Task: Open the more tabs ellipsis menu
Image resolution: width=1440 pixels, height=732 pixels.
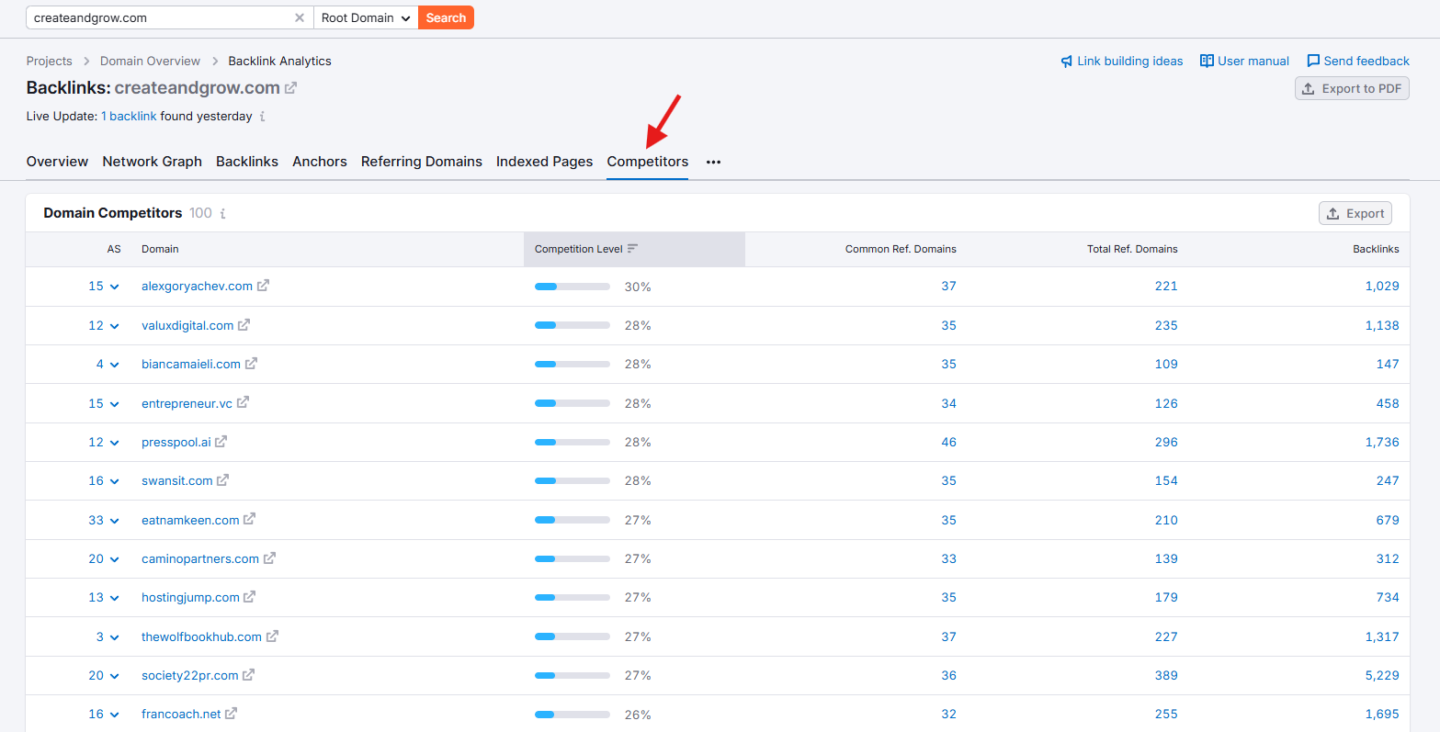Action: tap(713, 162)
